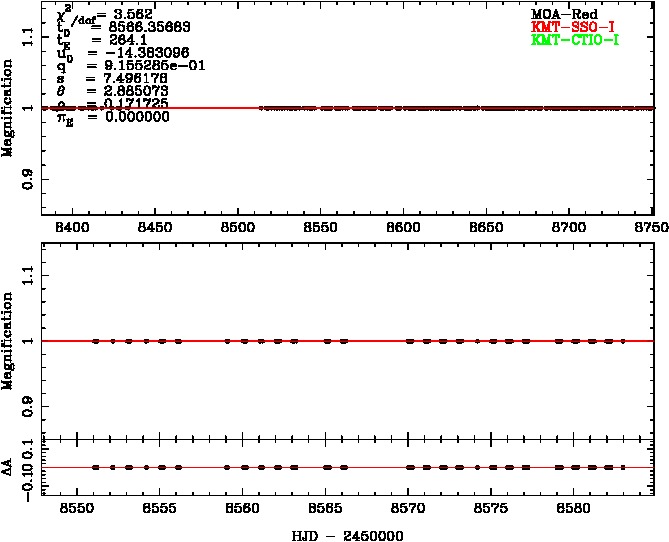Click the ΔA residual axis label

[x=9, y=467]
